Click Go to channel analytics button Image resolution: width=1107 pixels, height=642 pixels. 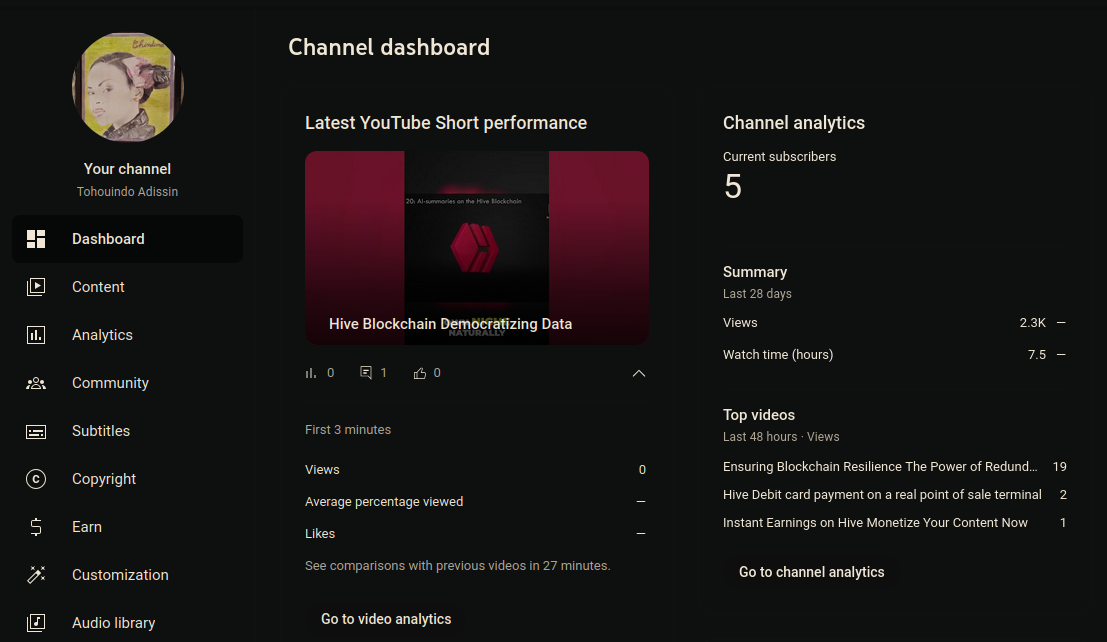tap(811, 572)
